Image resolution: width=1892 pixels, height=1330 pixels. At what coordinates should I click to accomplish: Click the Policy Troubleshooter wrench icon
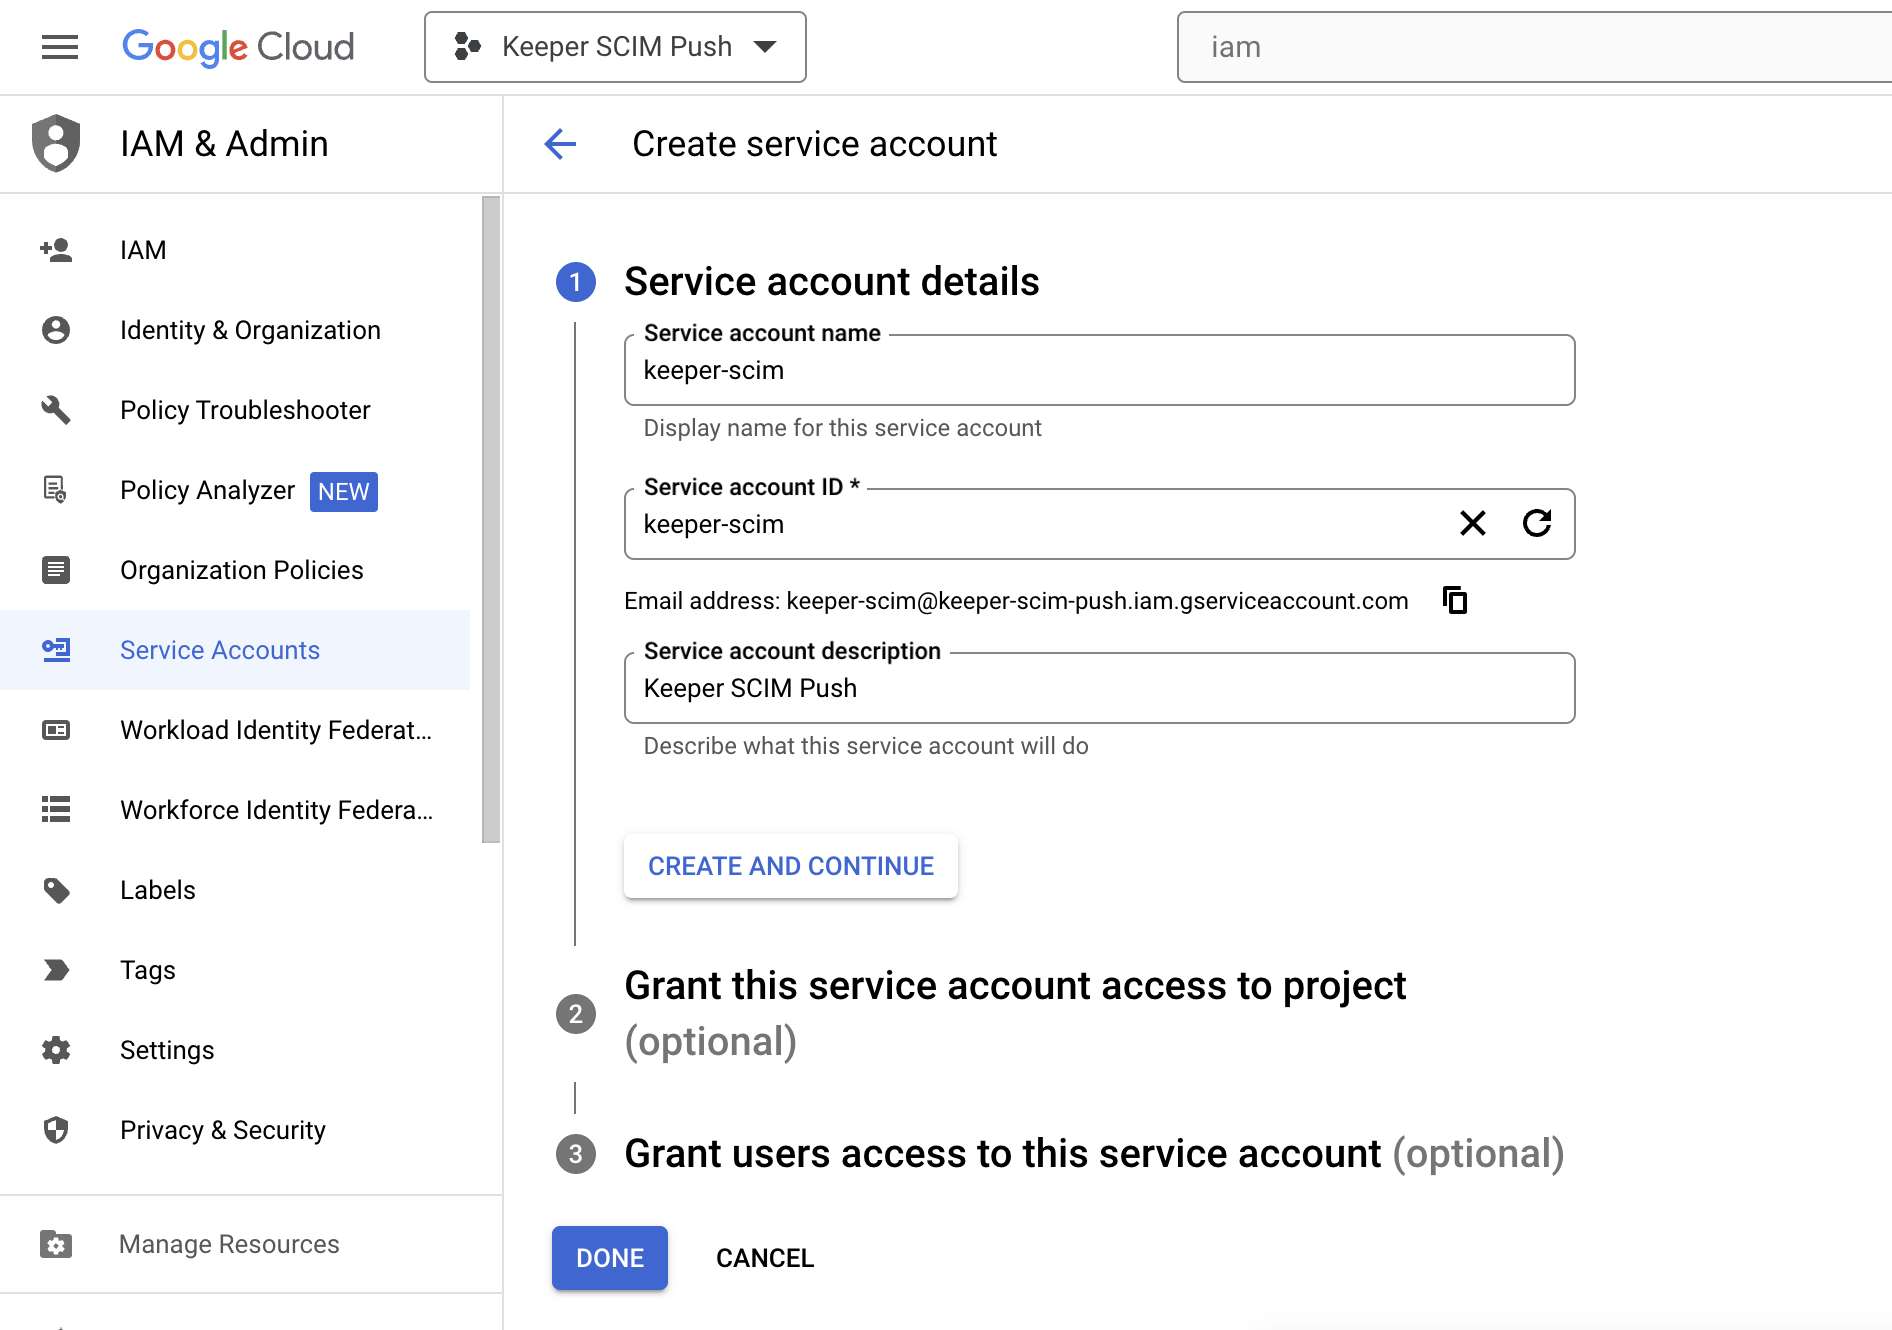point(56,410)
